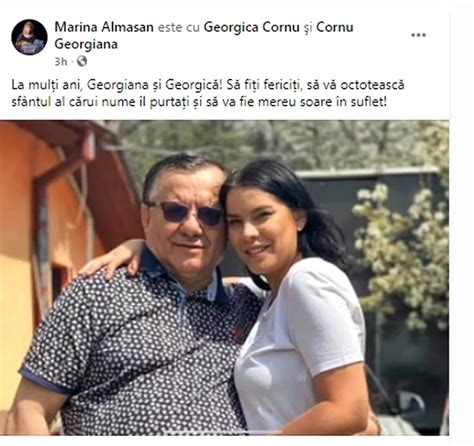Open the three-dots post options menu

(418, 35)
